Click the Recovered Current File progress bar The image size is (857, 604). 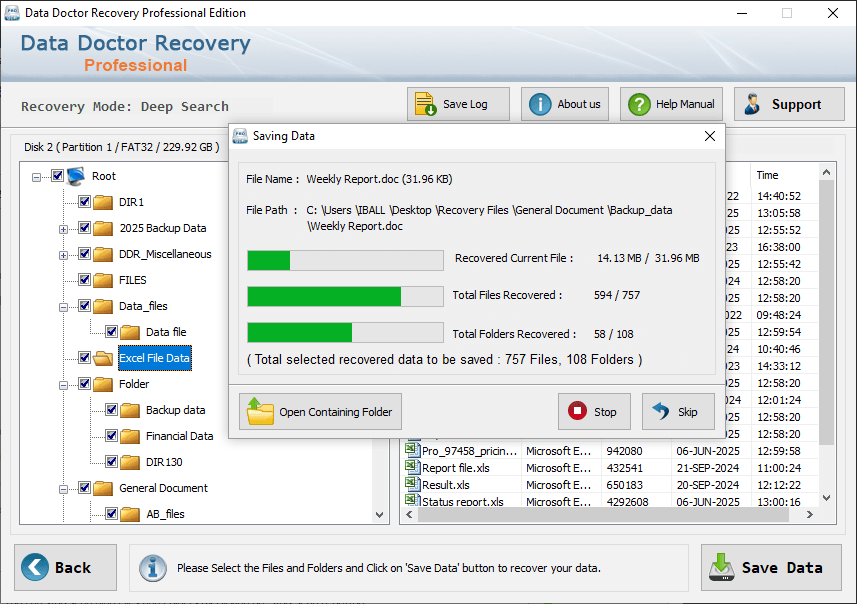(345, 260)
